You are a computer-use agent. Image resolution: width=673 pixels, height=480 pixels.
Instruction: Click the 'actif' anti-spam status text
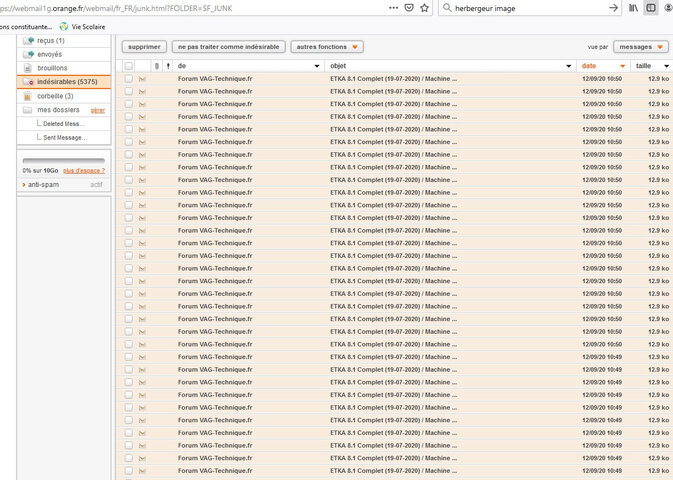tap(96, 185)
